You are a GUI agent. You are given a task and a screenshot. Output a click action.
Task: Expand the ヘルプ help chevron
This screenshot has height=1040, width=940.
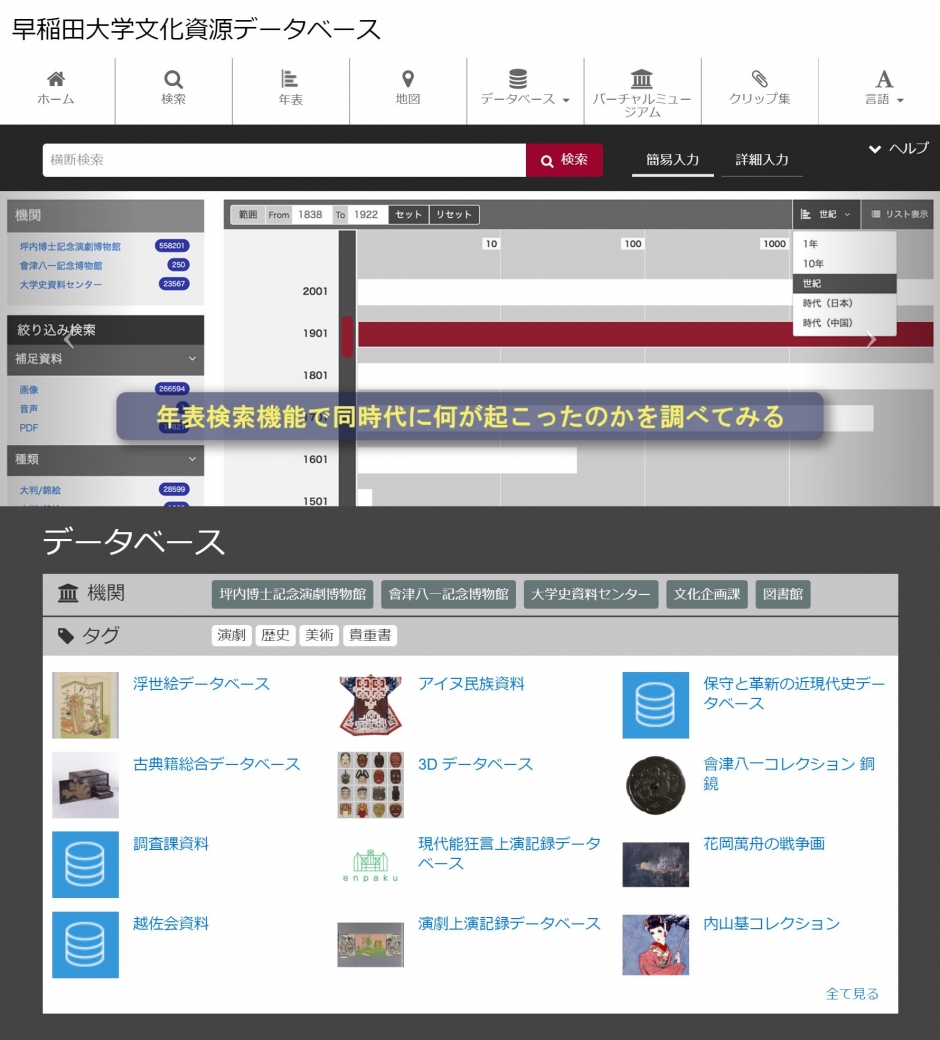875,149
